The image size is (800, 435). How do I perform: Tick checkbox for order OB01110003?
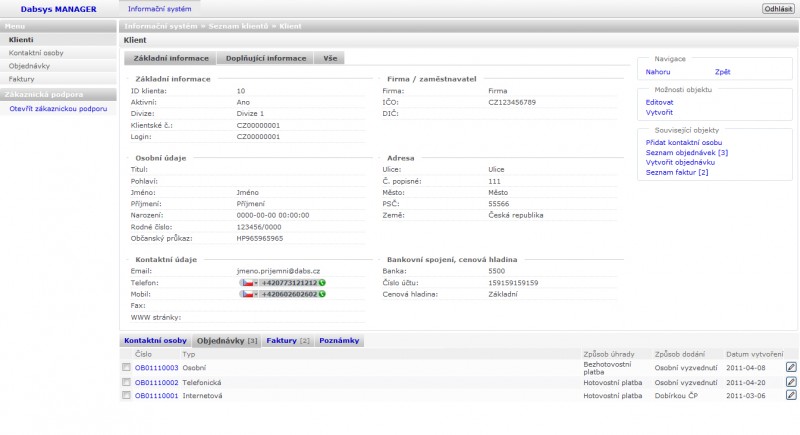click(x=126, y=368)
